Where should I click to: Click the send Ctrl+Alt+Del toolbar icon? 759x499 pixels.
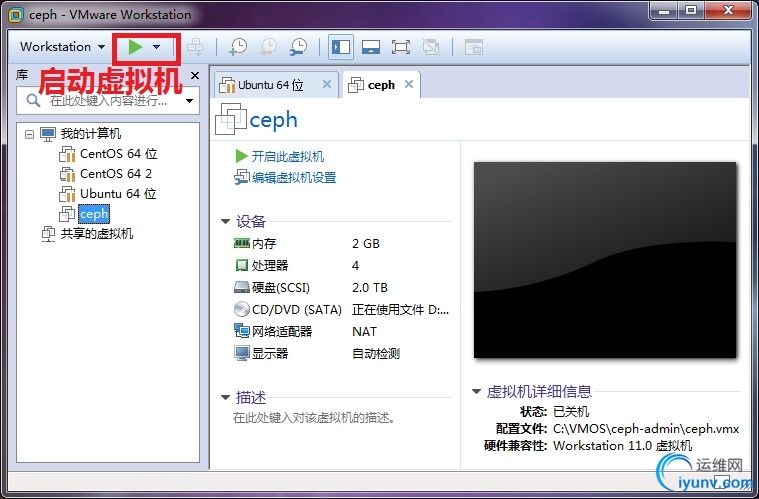(195, 47)
